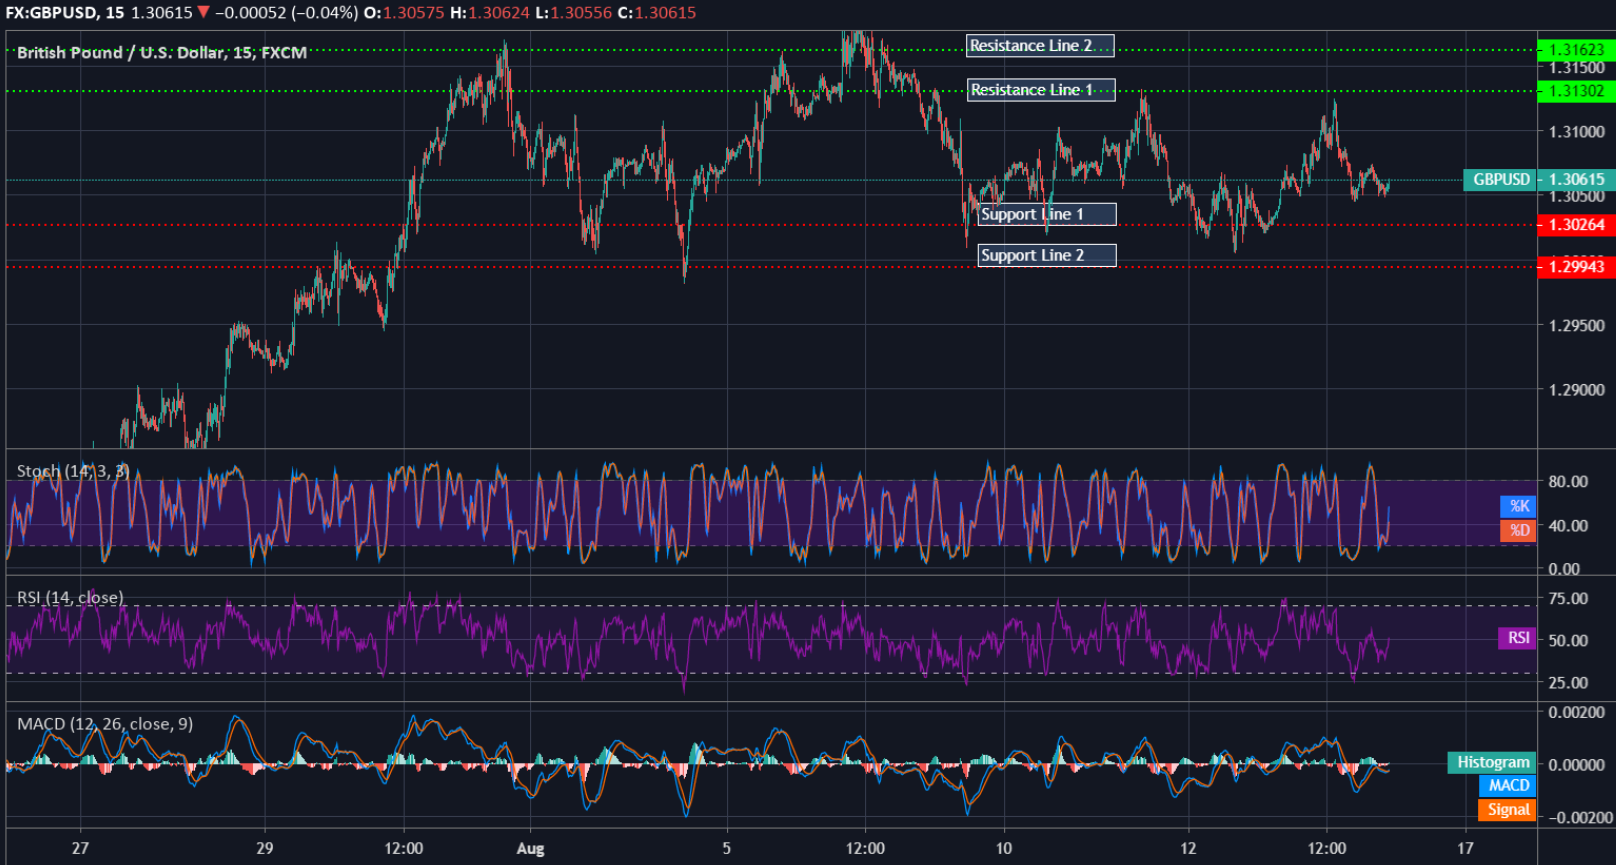This screenshot has height=865, width=1616.
Task: Click the 1.31623 resistance price tag
Action: coord(1576,50)
